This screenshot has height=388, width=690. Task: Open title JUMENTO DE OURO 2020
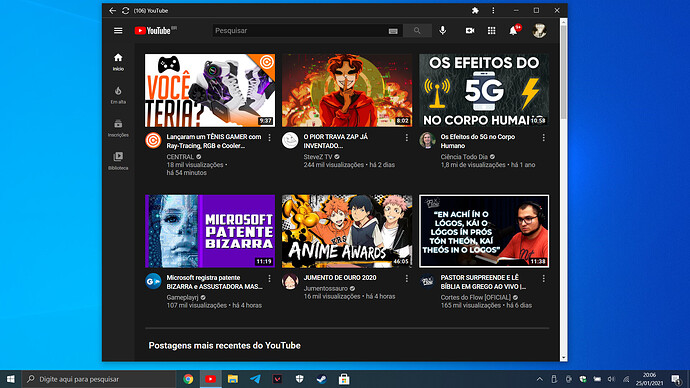(x=340, y=278)
